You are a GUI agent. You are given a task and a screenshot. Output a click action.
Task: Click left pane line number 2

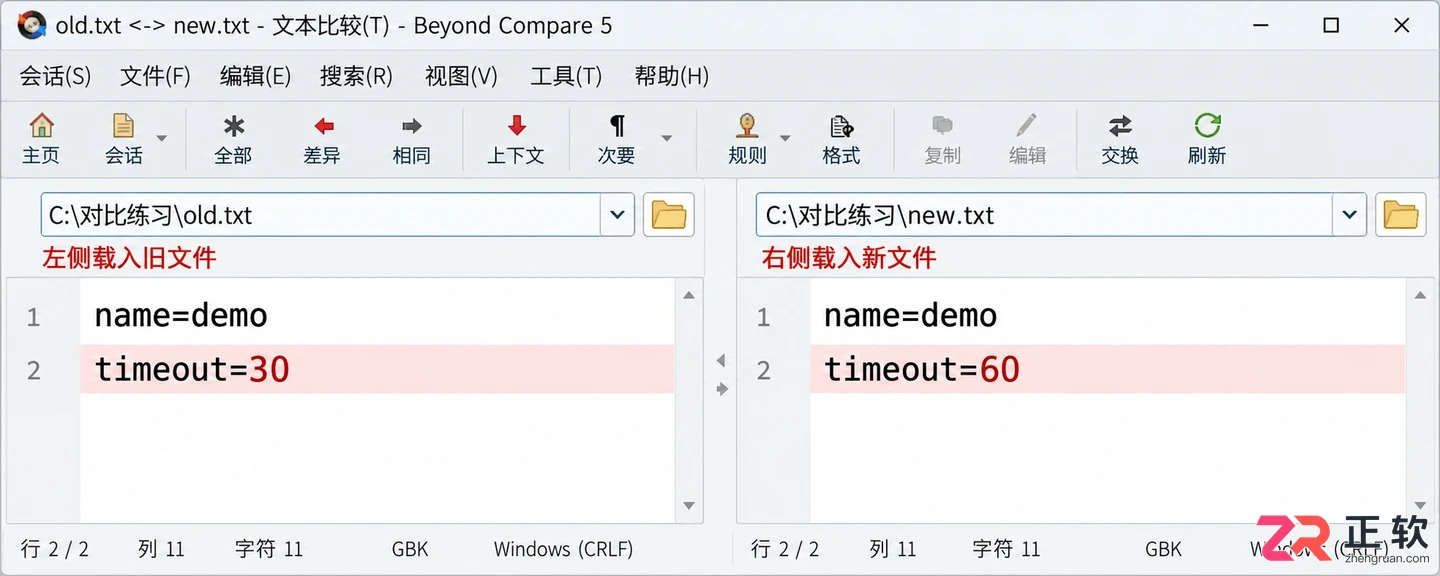pos(34,371)
